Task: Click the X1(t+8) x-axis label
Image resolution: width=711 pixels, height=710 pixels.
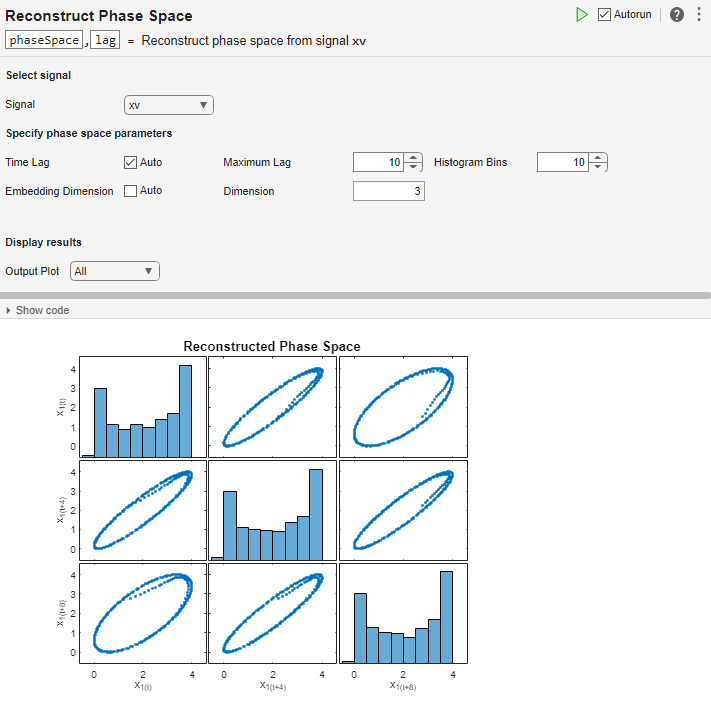Action: pyautogui.click(x=403, y=686)
